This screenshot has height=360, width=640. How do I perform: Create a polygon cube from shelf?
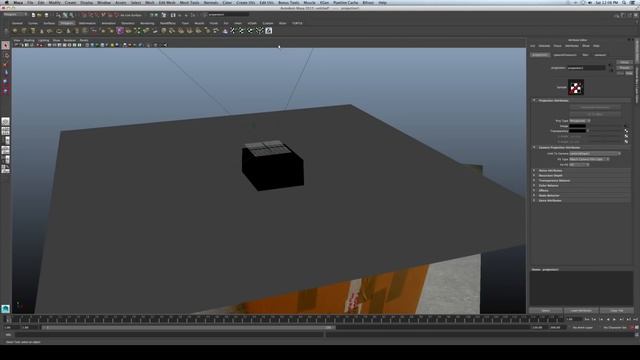coord(24,31)
